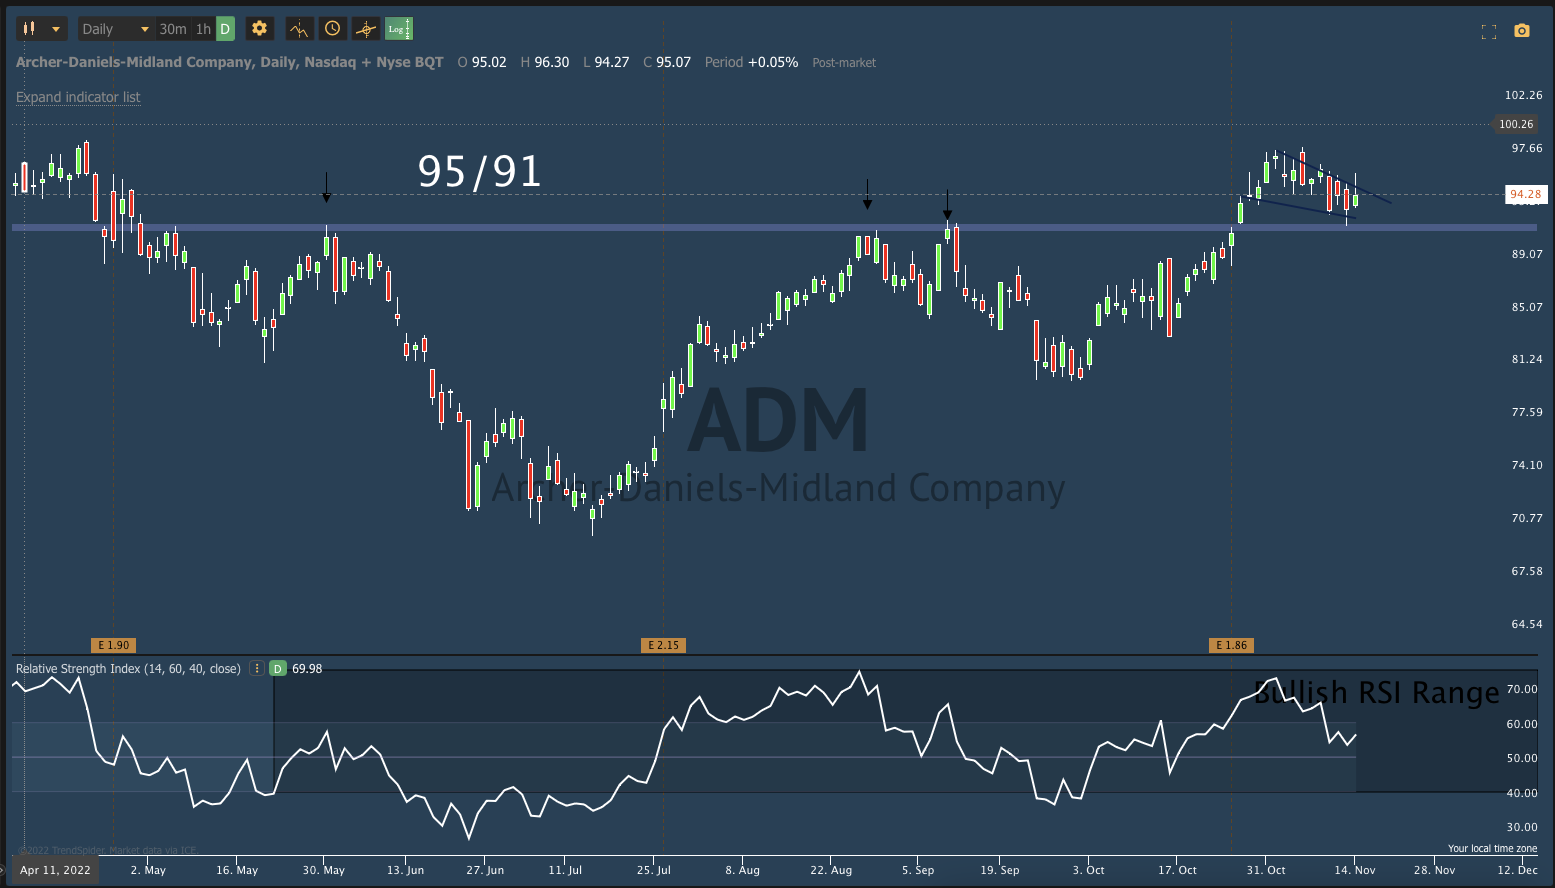
Task: Toggle logarithmic price scale with Log button
Action: [x=398, y=28]
